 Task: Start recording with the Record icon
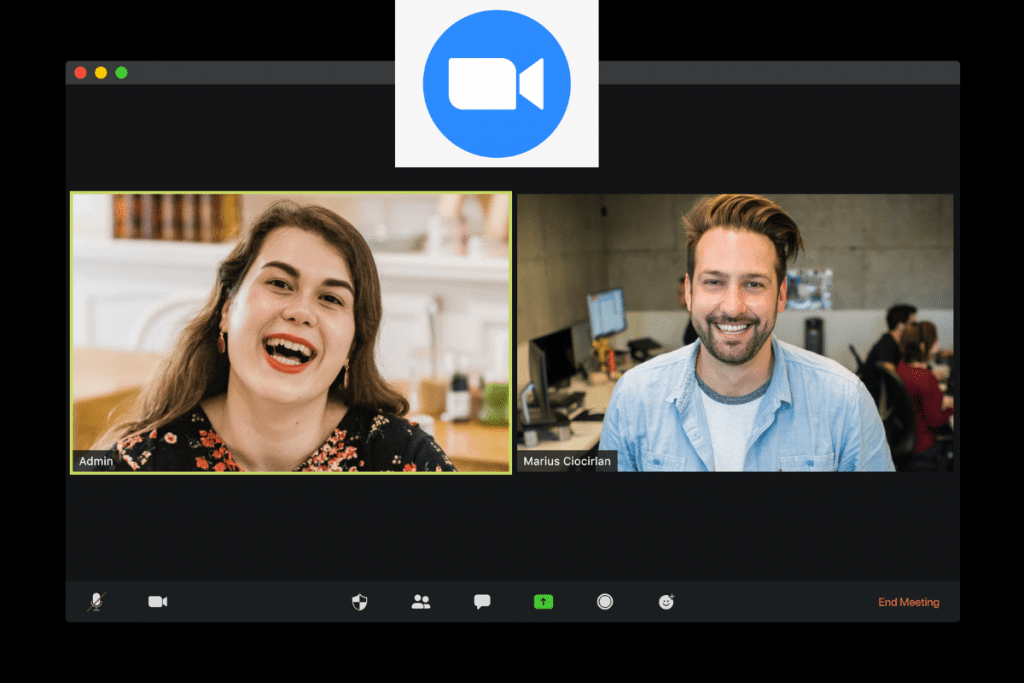(x=605, y=602)
